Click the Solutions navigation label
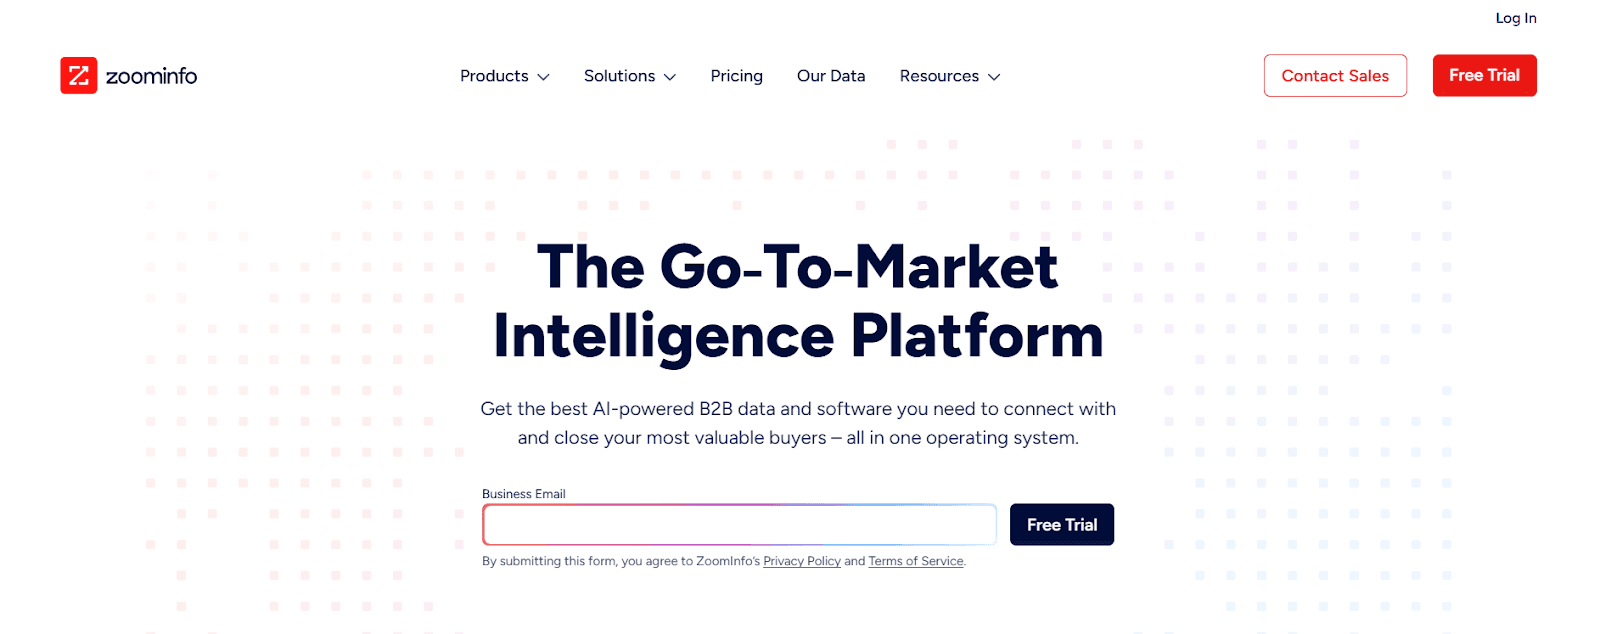The height and width of the screenshot is (634, 1600). coord(619,76)
